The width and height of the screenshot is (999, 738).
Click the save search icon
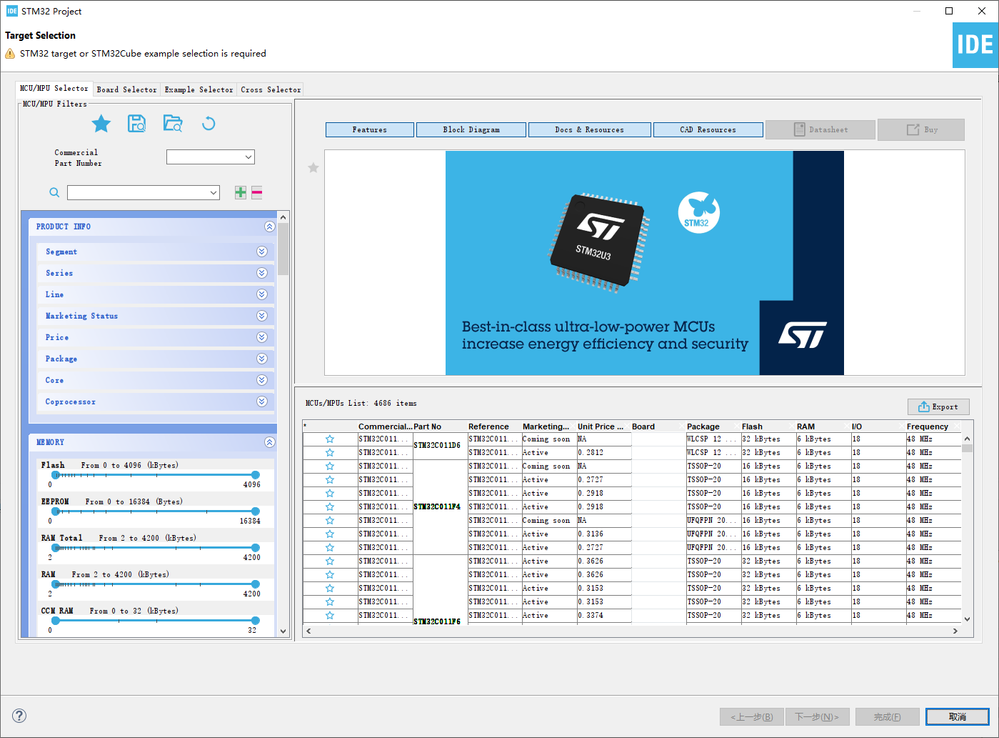point(137,124)
